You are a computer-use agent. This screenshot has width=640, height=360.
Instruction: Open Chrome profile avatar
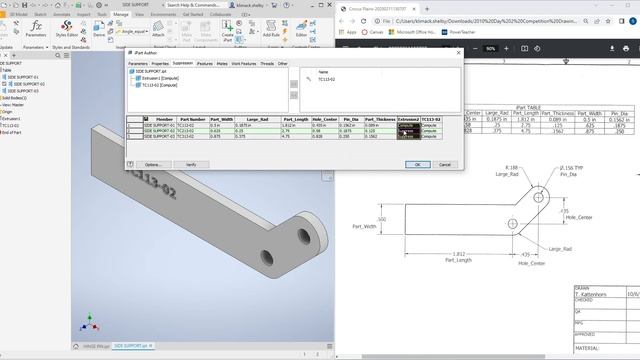(x=633, y=21)
